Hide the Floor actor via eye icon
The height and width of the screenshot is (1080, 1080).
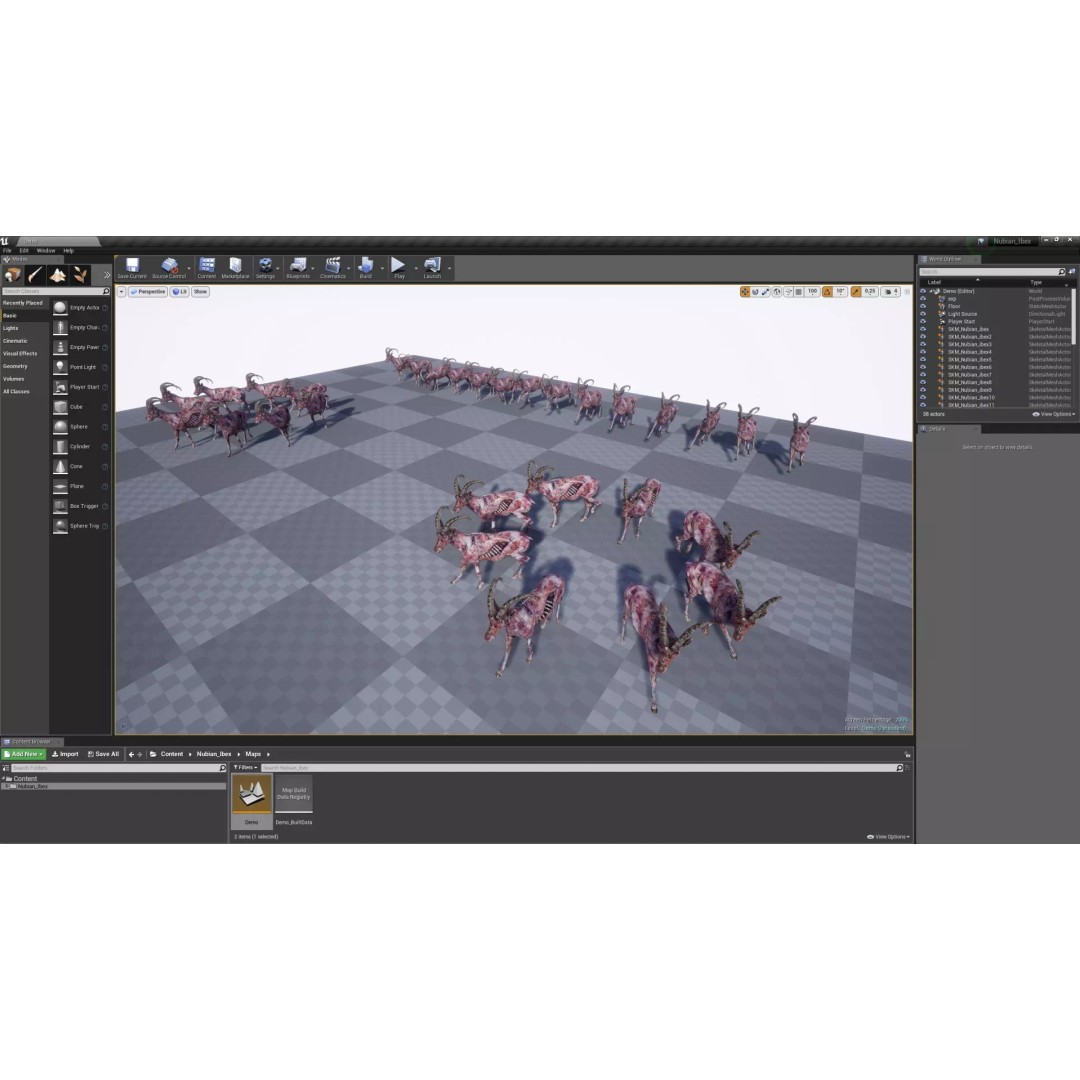coord(923,307)
